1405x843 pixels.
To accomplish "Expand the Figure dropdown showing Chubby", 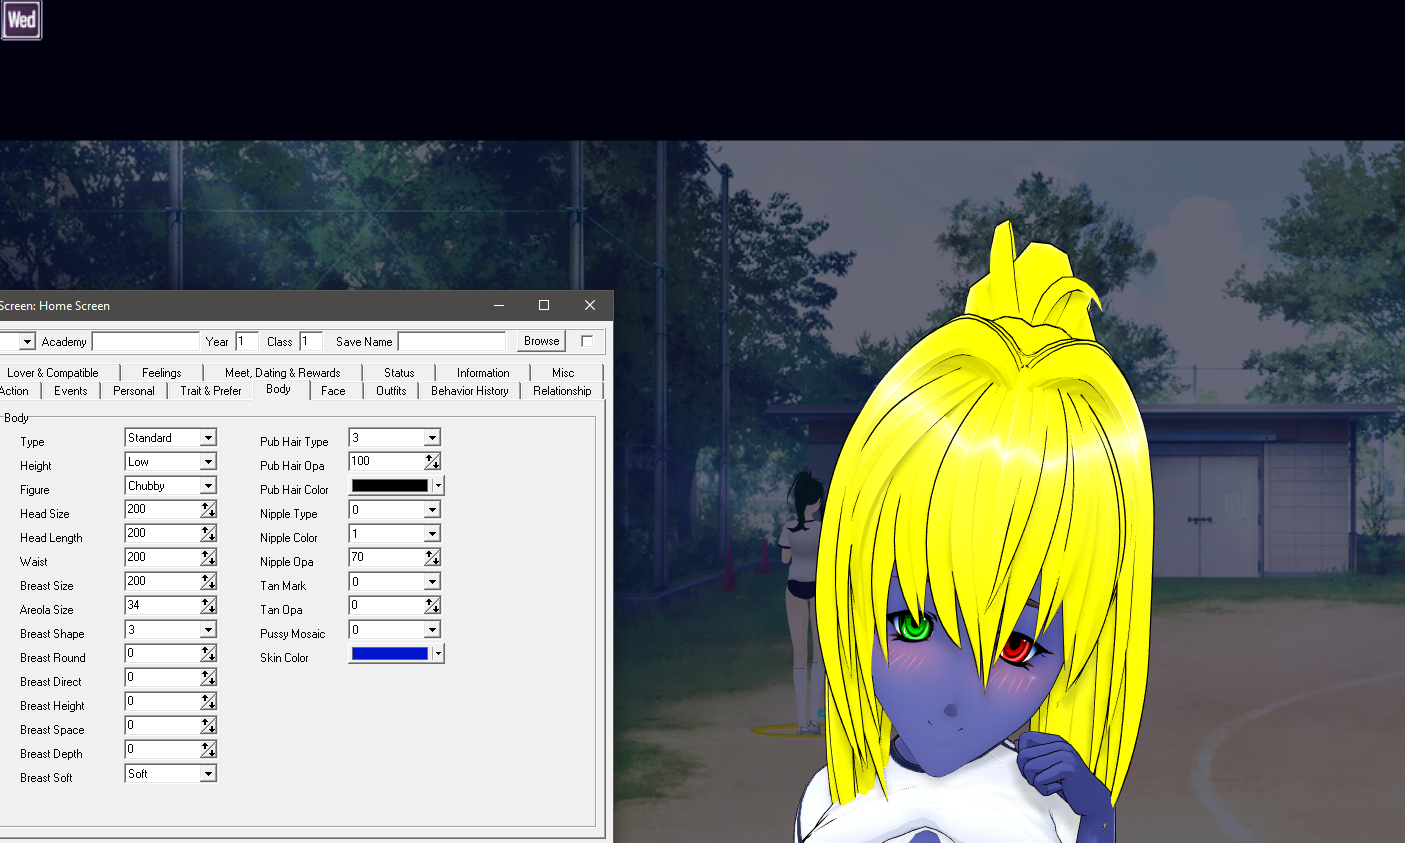I will point(208,486).
